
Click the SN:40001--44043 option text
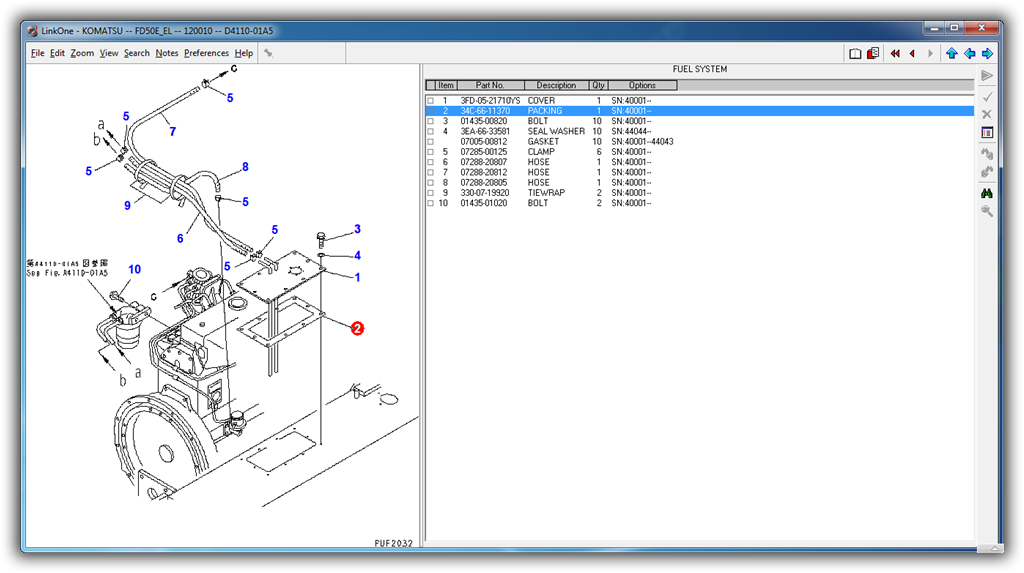coord(642,142)
